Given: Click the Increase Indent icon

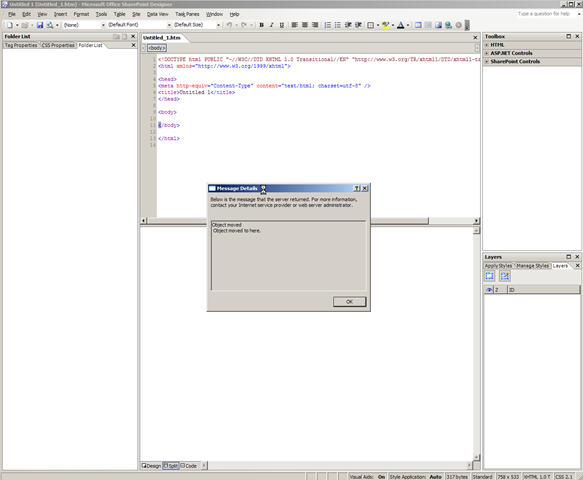Looking at the screenshot, I should coord(358,25).
